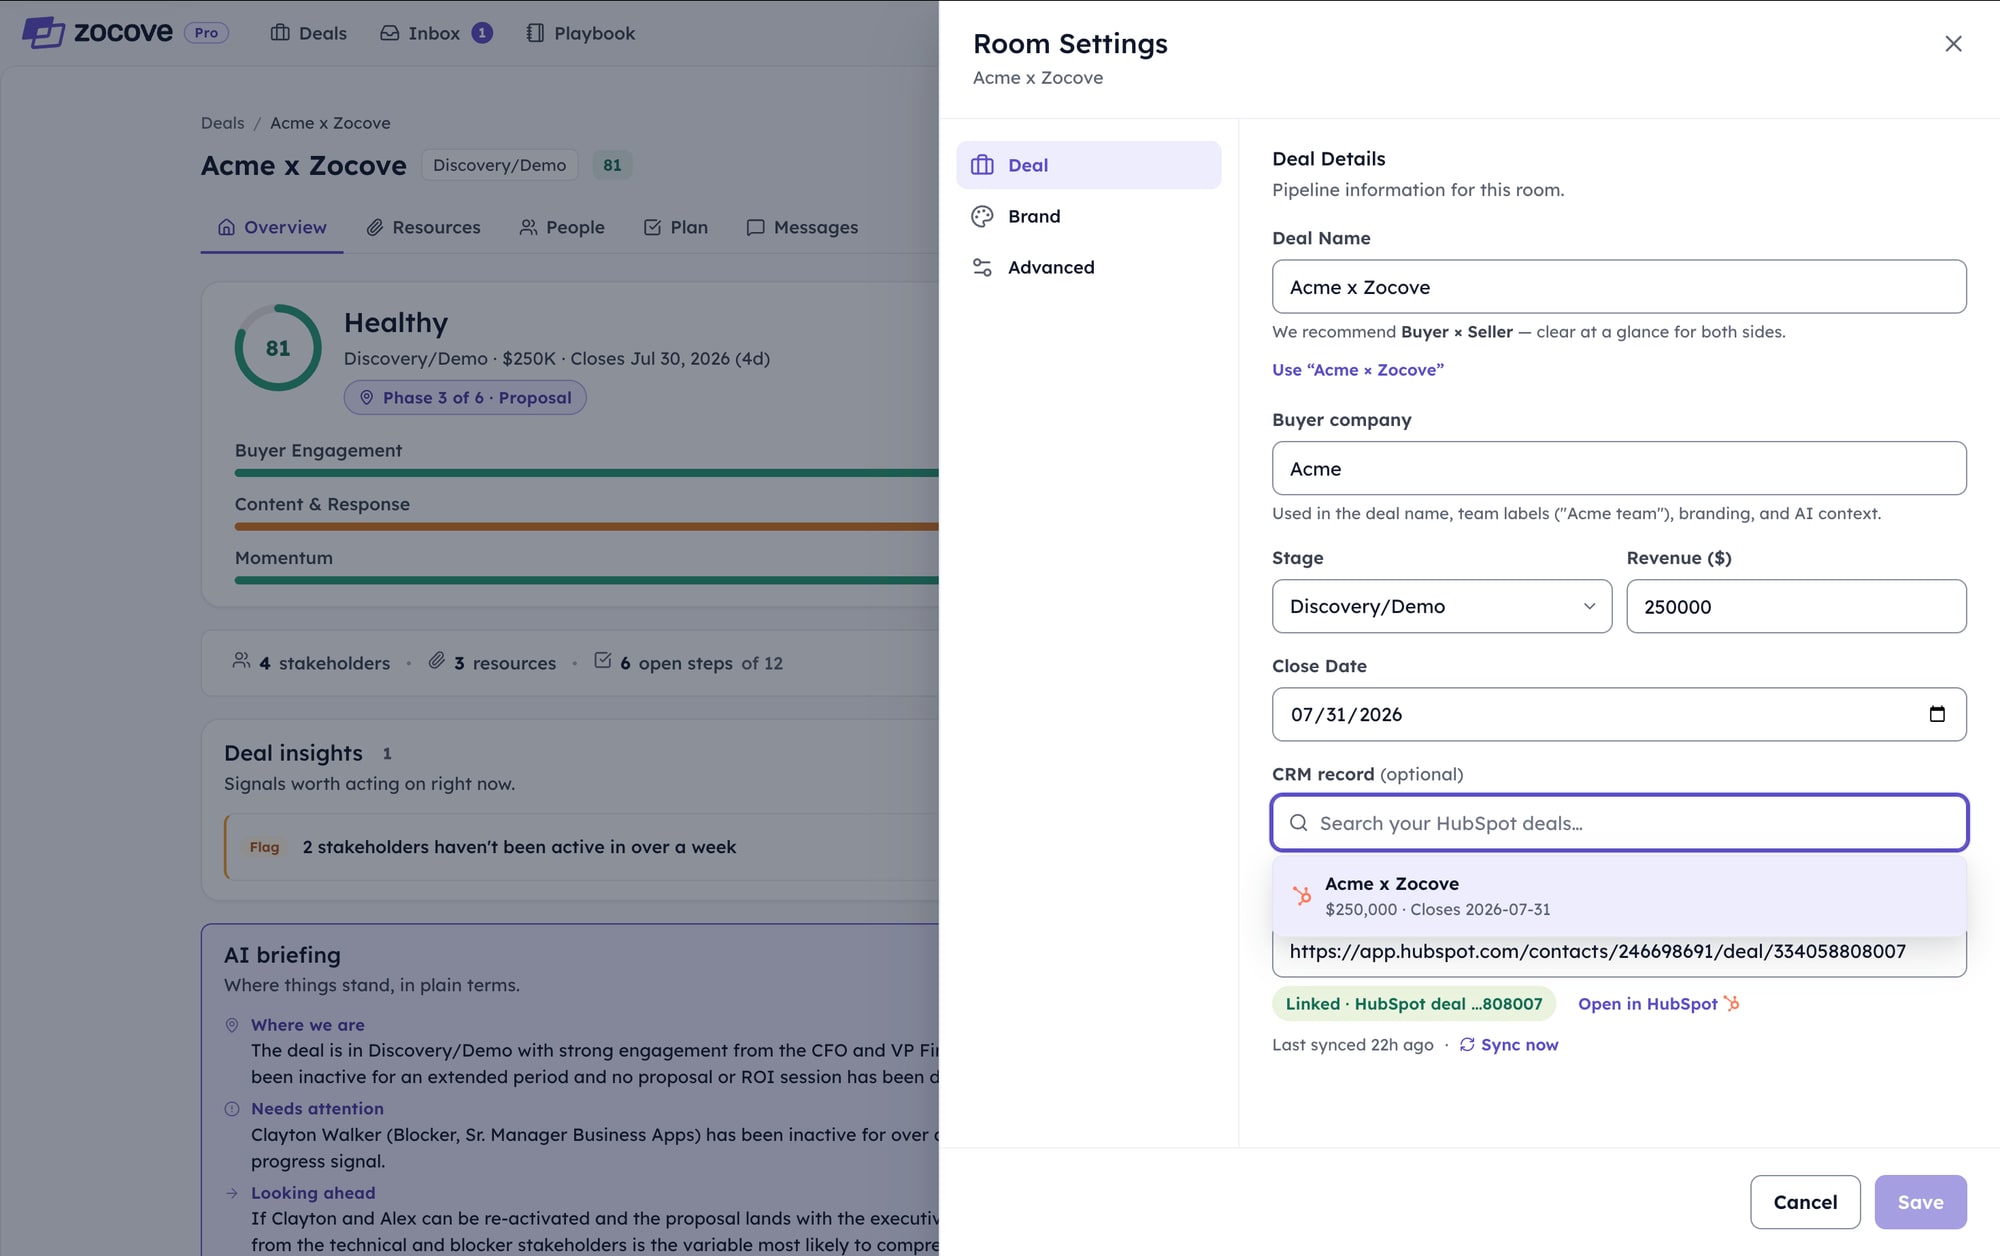Click the Flag label in Deal insights

click(x=265, y=847)
